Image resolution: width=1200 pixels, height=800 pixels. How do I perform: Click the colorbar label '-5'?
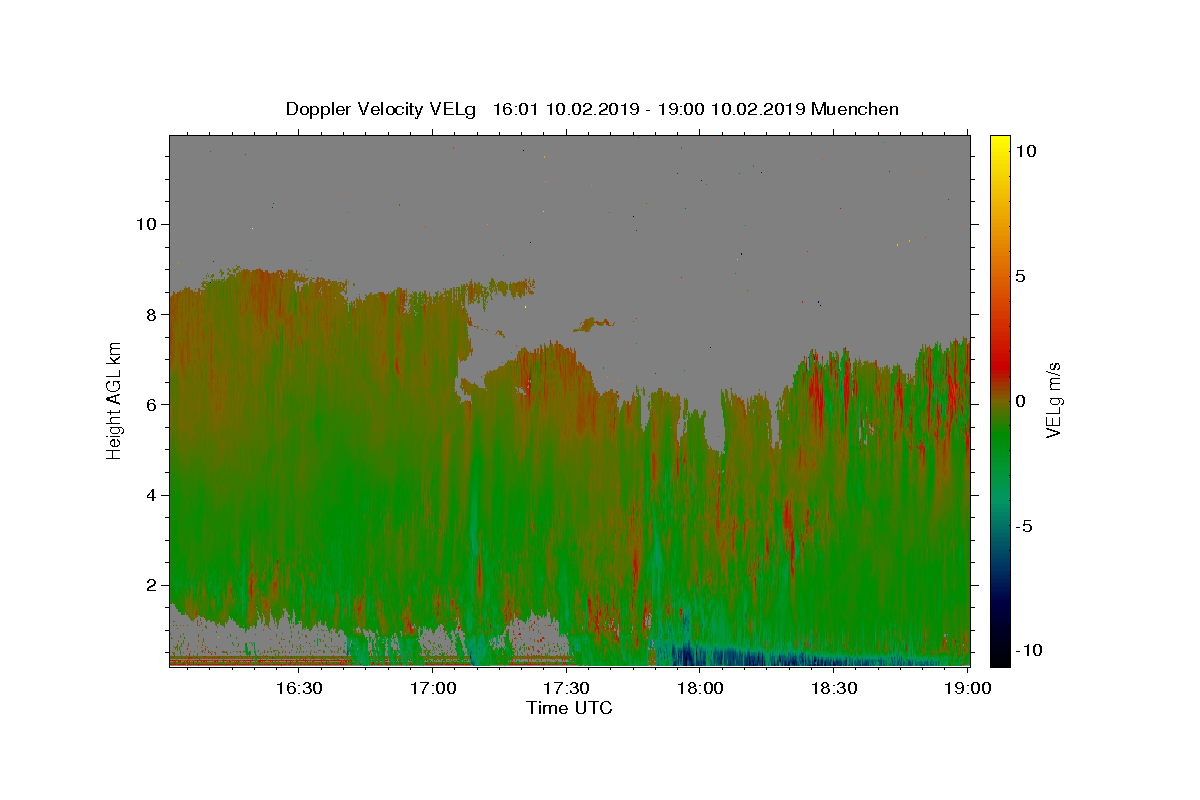click(1024, 526)
